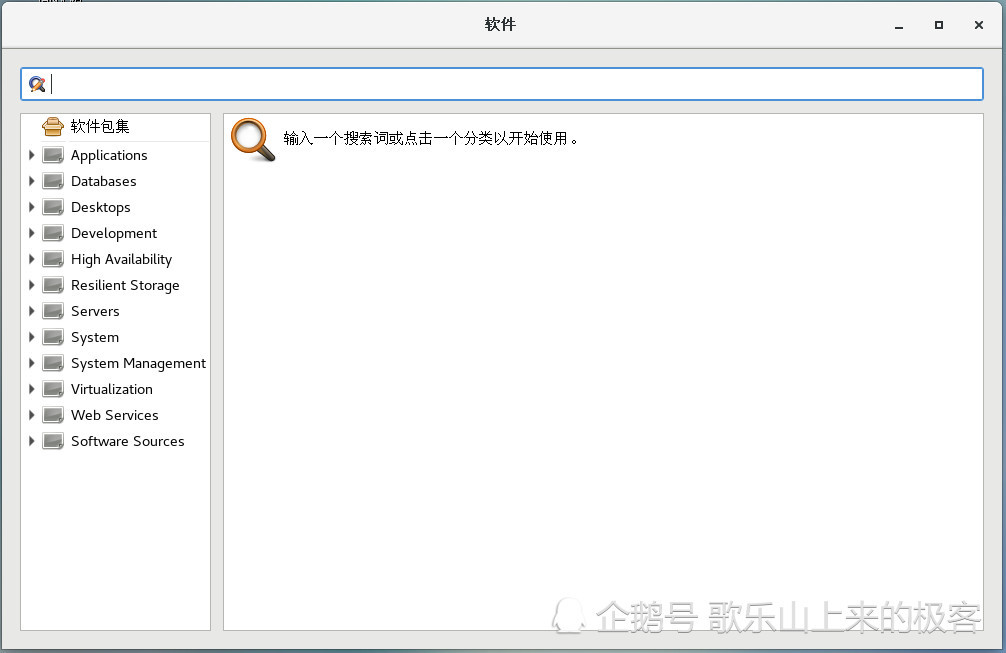Screen dimensions: 1006x653
Task: Click the Desktops category folder icon
Action: click(x=53, y=207)
